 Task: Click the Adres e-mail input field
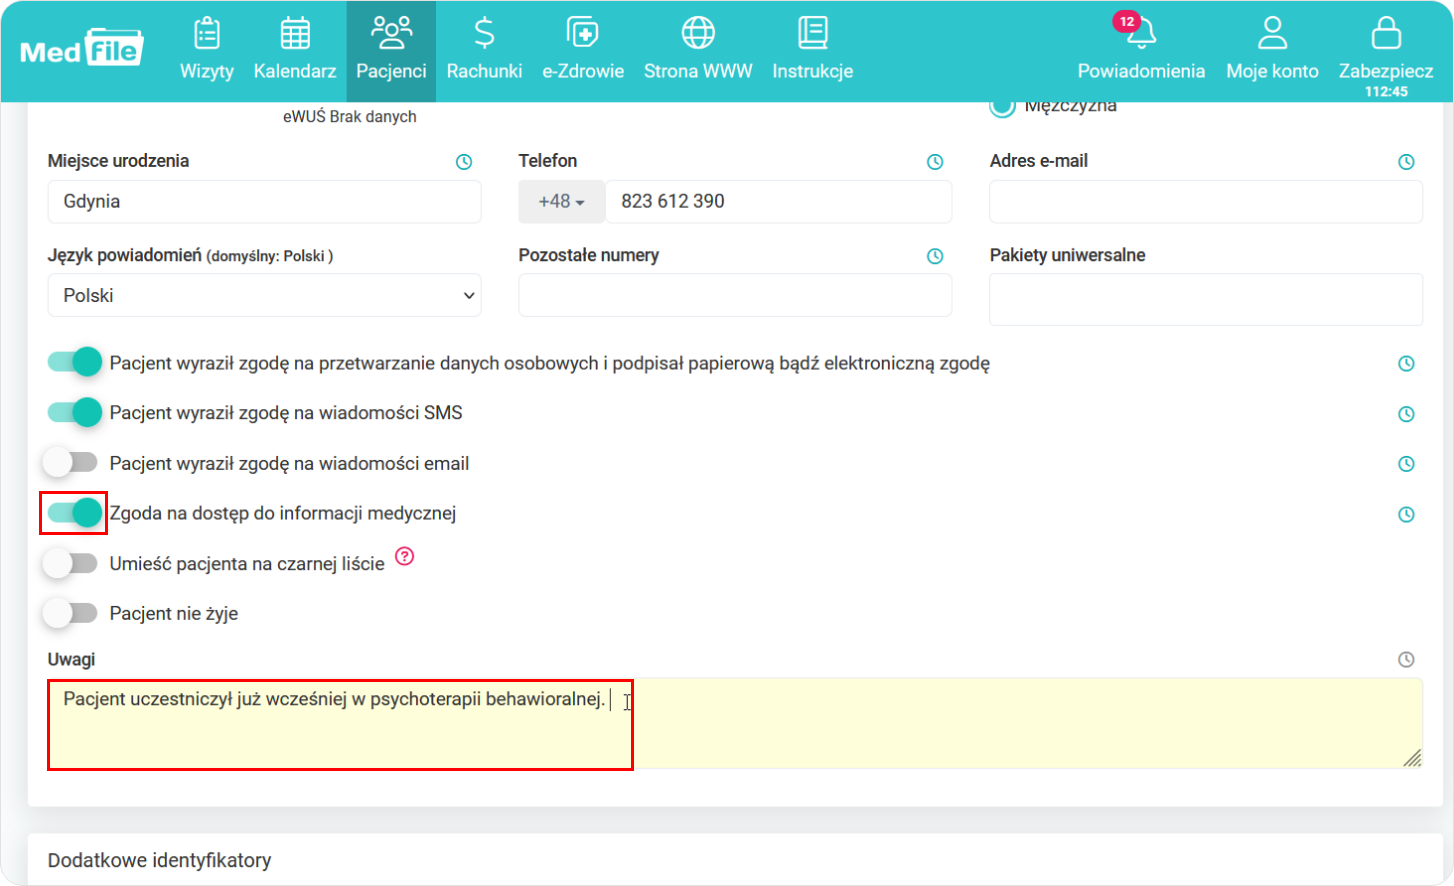click(1206, 201)
